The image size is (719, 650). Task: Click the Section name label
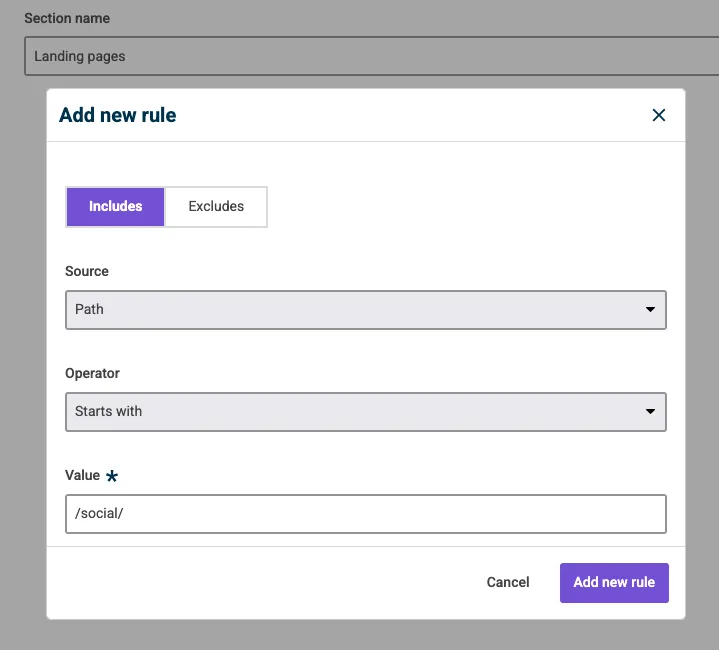(x=67, y=19)
